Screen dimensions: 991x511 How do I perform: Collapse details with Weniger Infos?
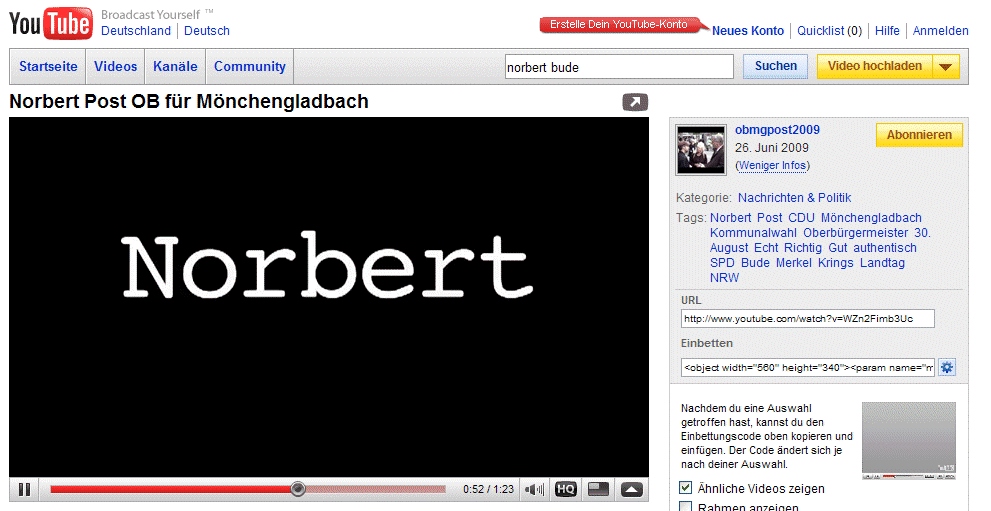(x=772, y=165)
